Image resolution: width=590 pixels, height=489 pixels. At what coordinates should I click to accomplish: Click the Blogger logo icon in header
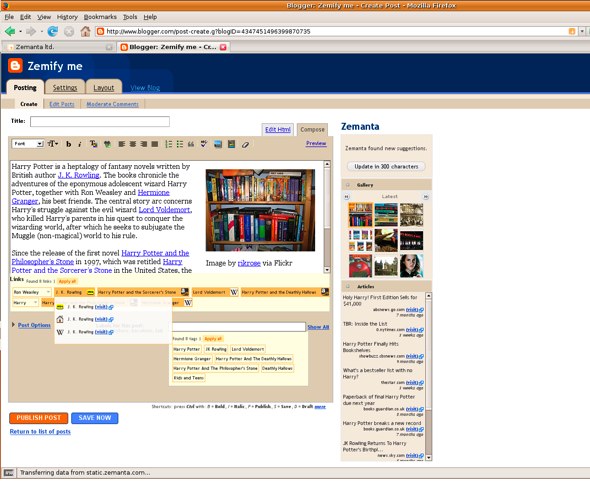click(15, 65)
